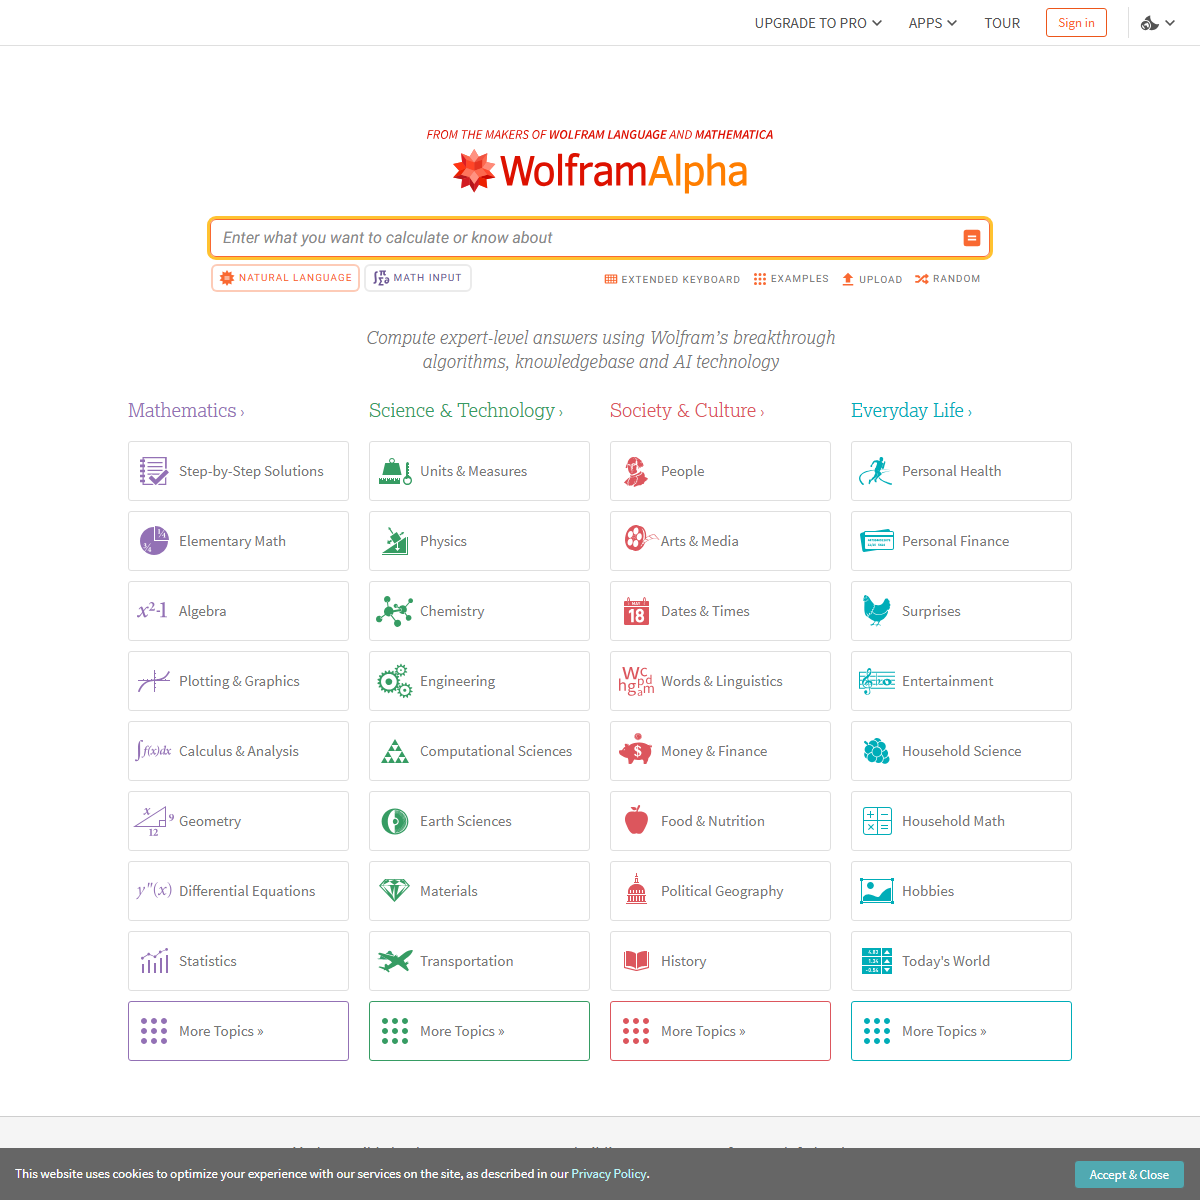1200x1200 pixels.
Task: Open the Upgrade to Pro dropdown
Action: [x=818, y=23]
